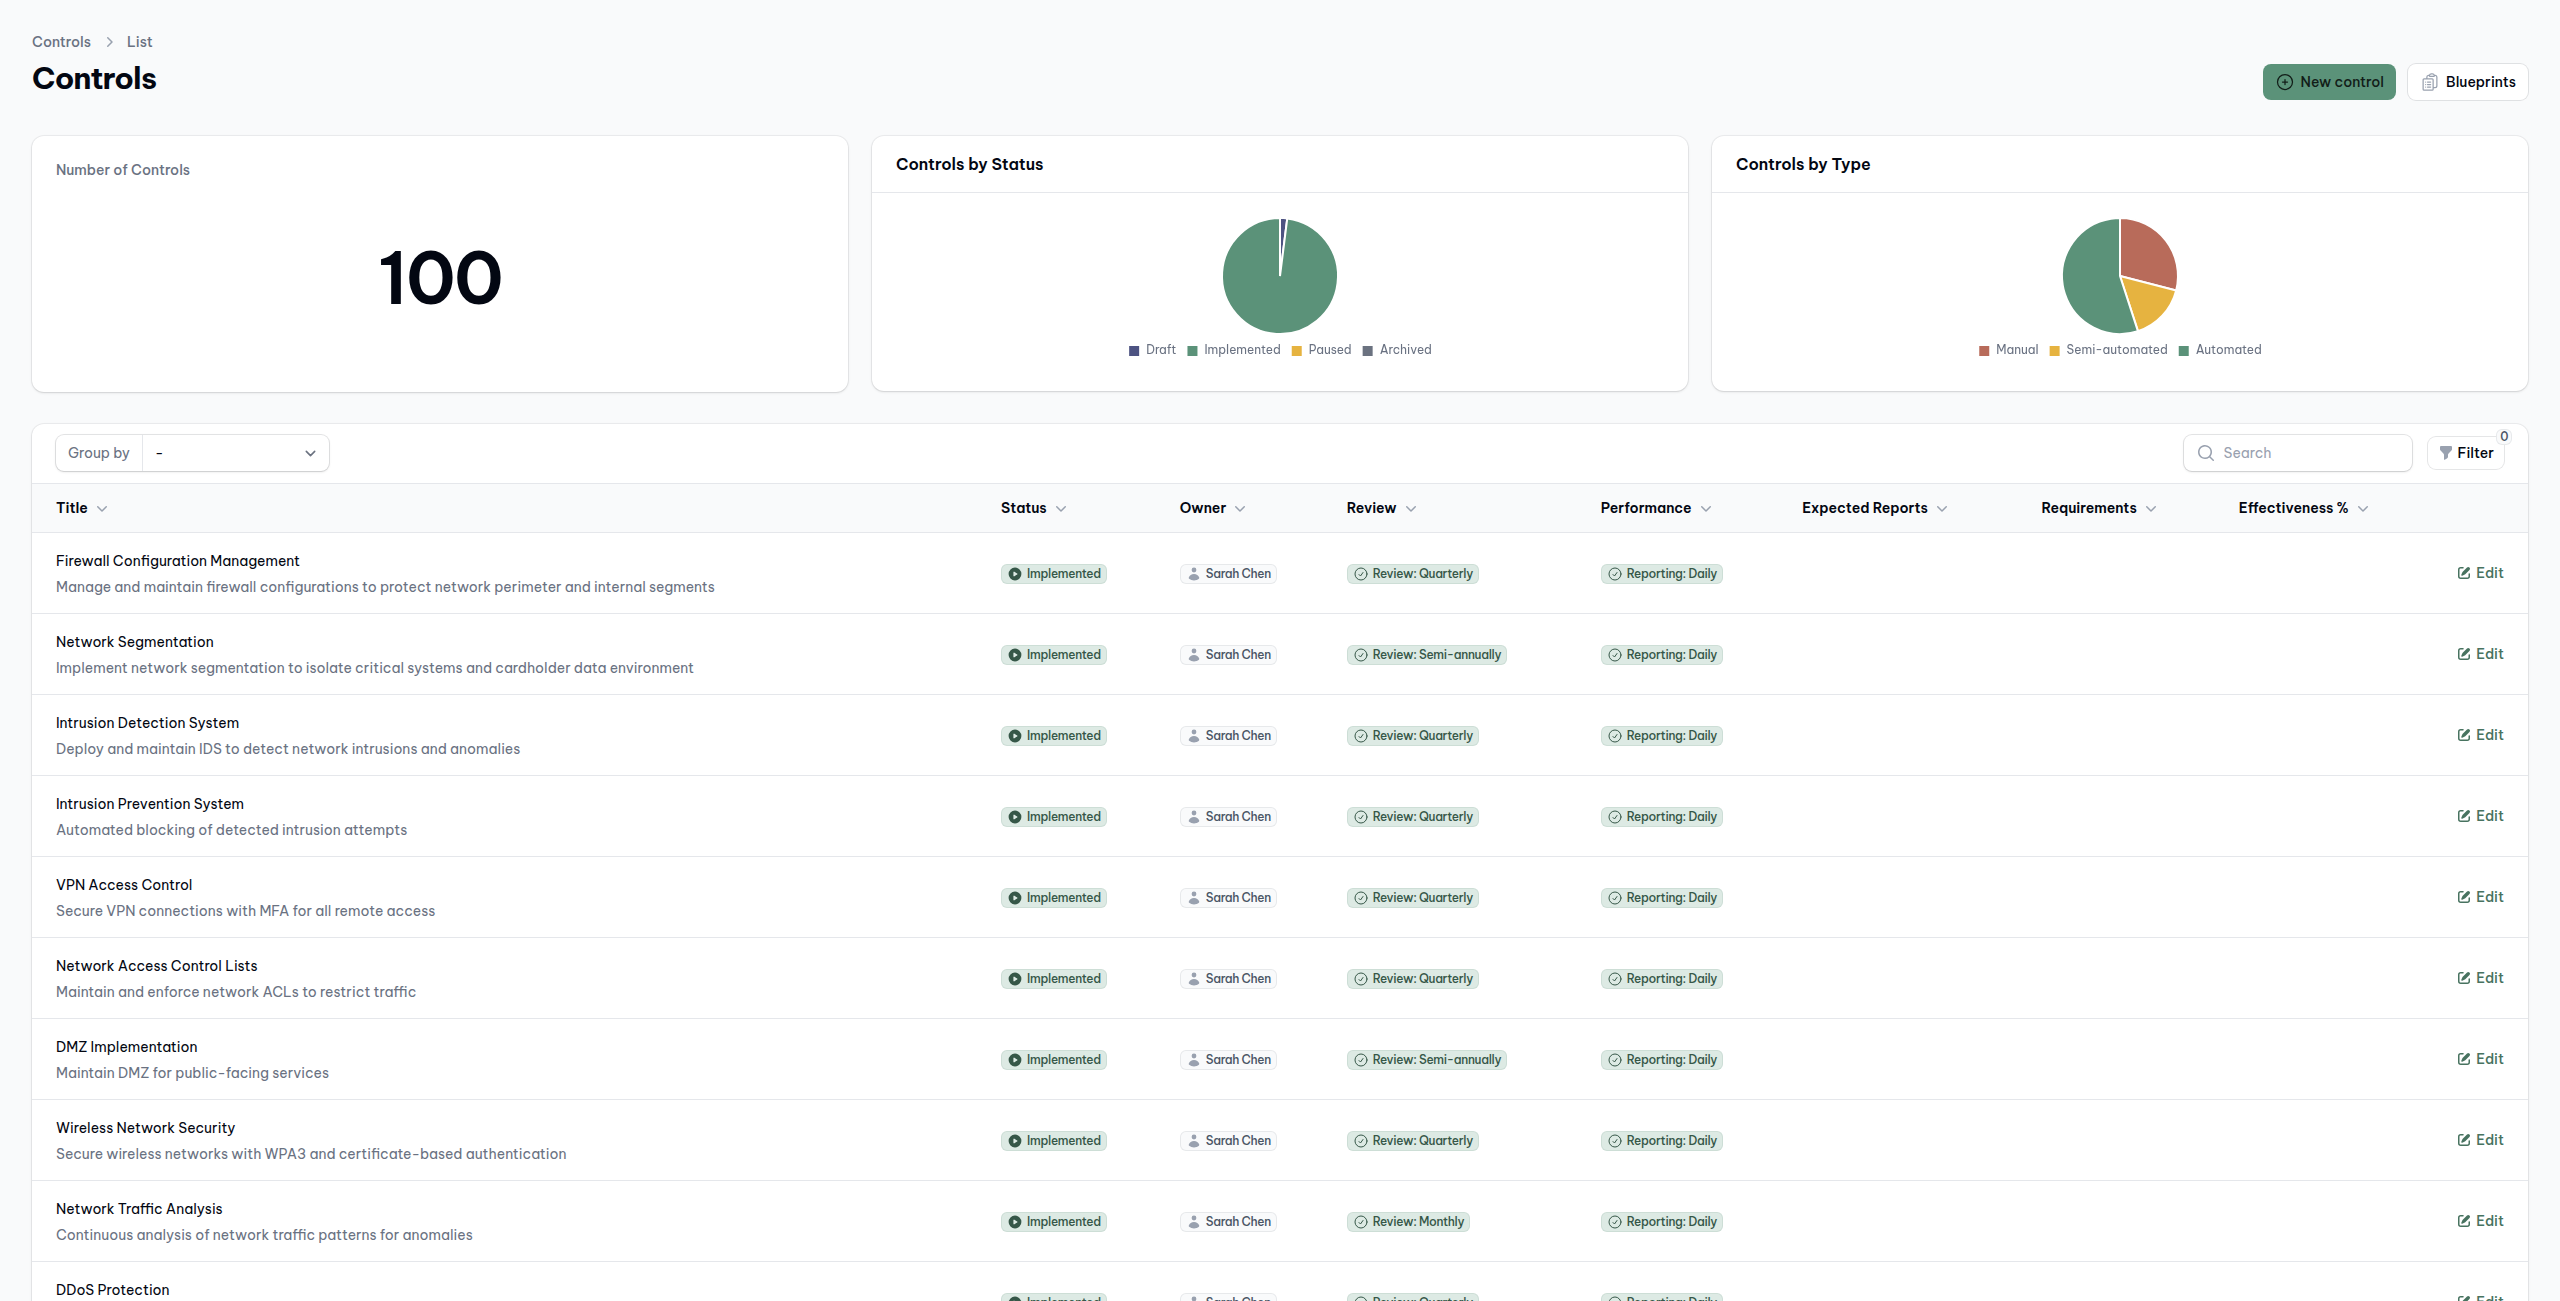Click the search magnifier icon
This screenshot has height=1301, width=2560.
pyautogui.click(x=2205, y=453)
